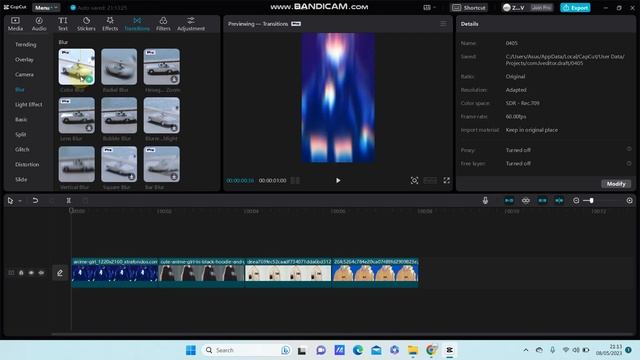Download the Lens Blur transition

click(x=89, y=128)
